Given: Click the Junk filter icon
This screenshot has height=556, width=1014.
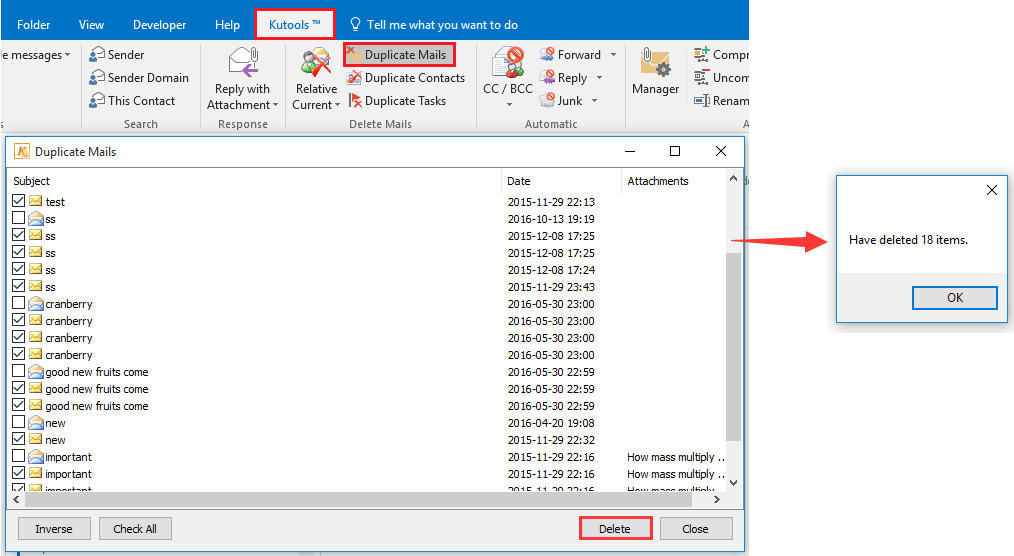Looking at the screenshot, I should point(547,100).
